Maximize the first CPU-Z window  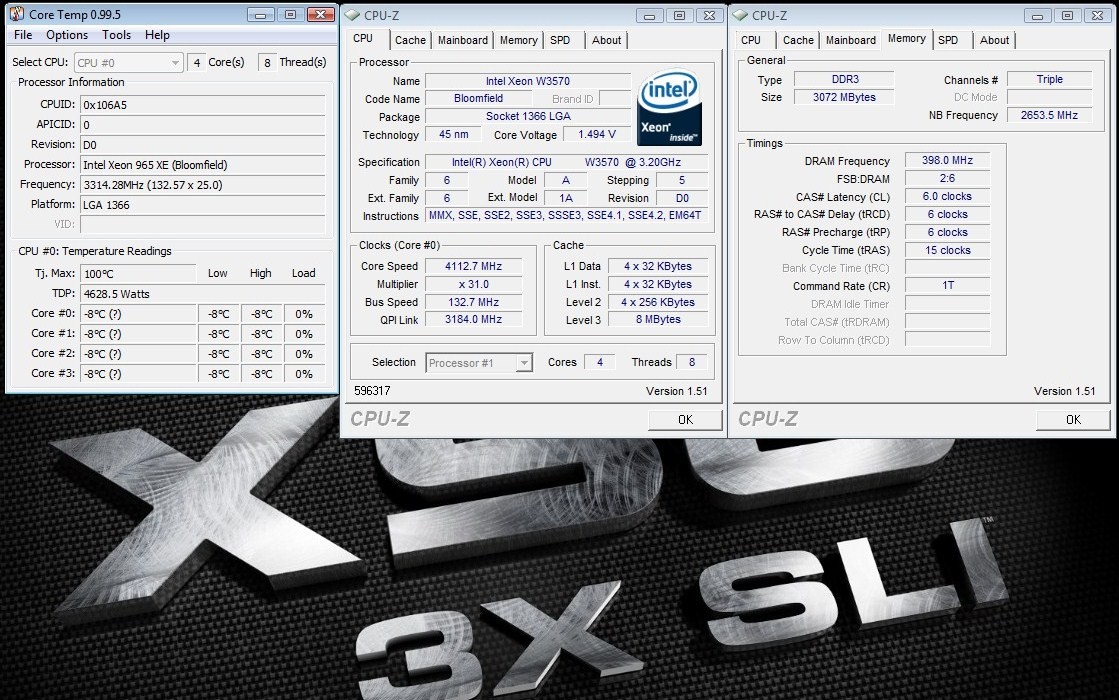coord(679,15)
